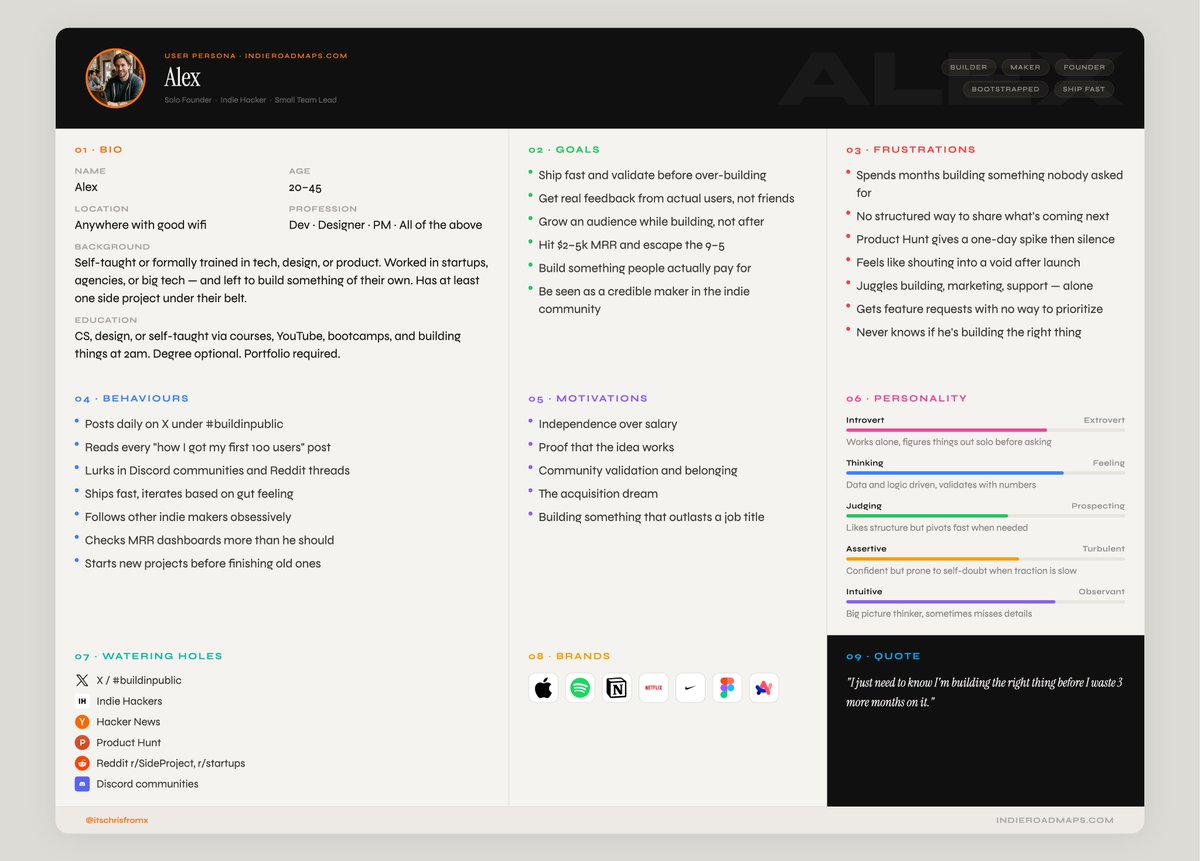Click the Spotify brand icon

coord(580,688)
